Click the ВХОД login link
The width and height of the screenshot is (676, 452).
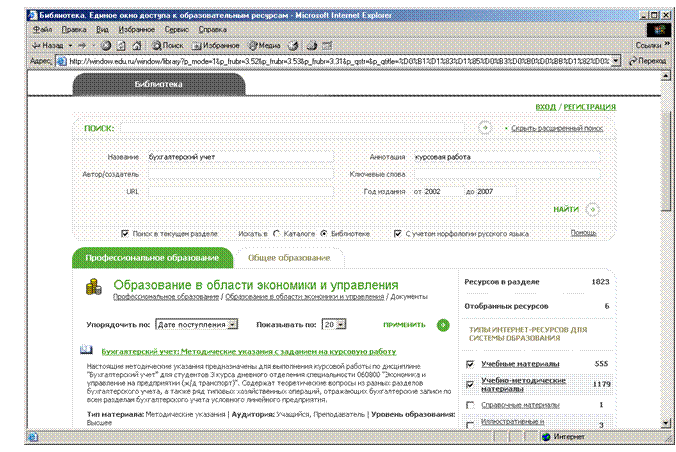pos(545,107)
